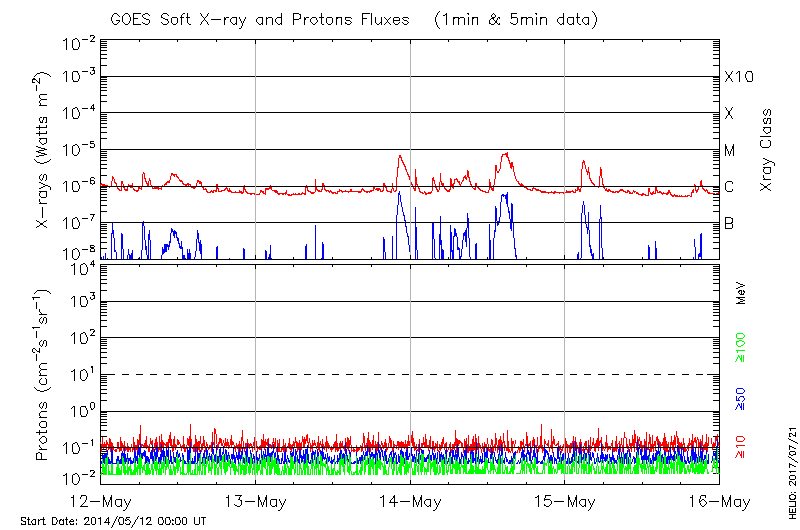Select the green ≥100 proton legend label
This screenshot has width=800, height=530.
coord(741,348)
